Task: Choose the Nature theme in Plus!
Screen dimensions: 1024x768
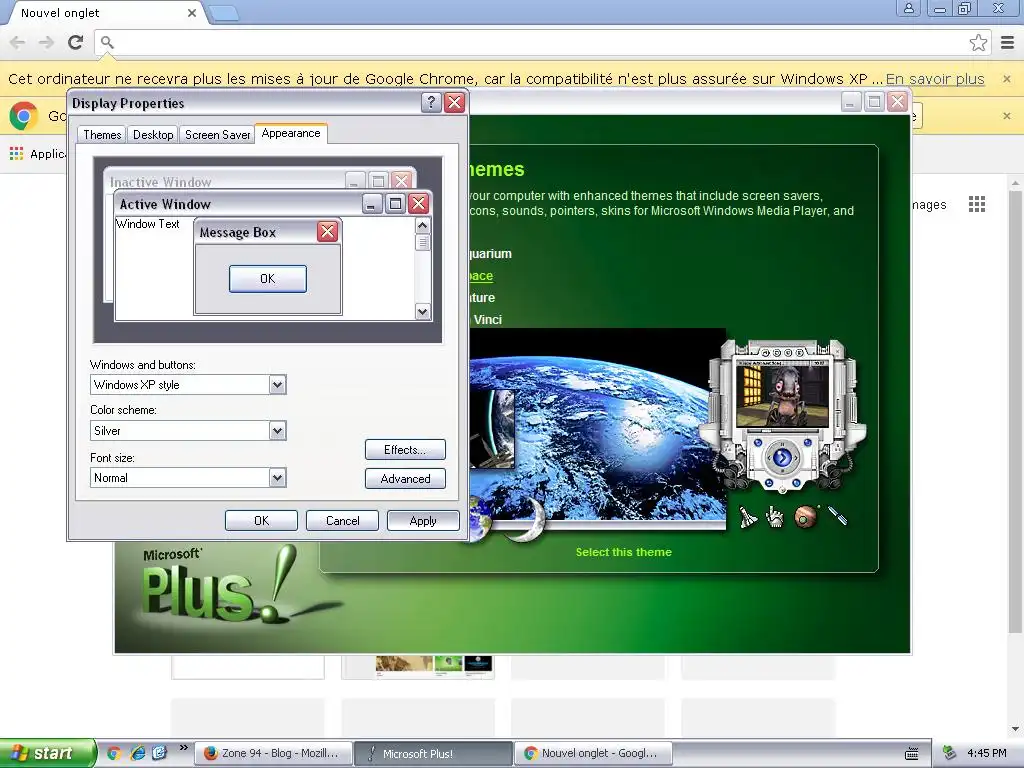Action: tap(483, 298)
